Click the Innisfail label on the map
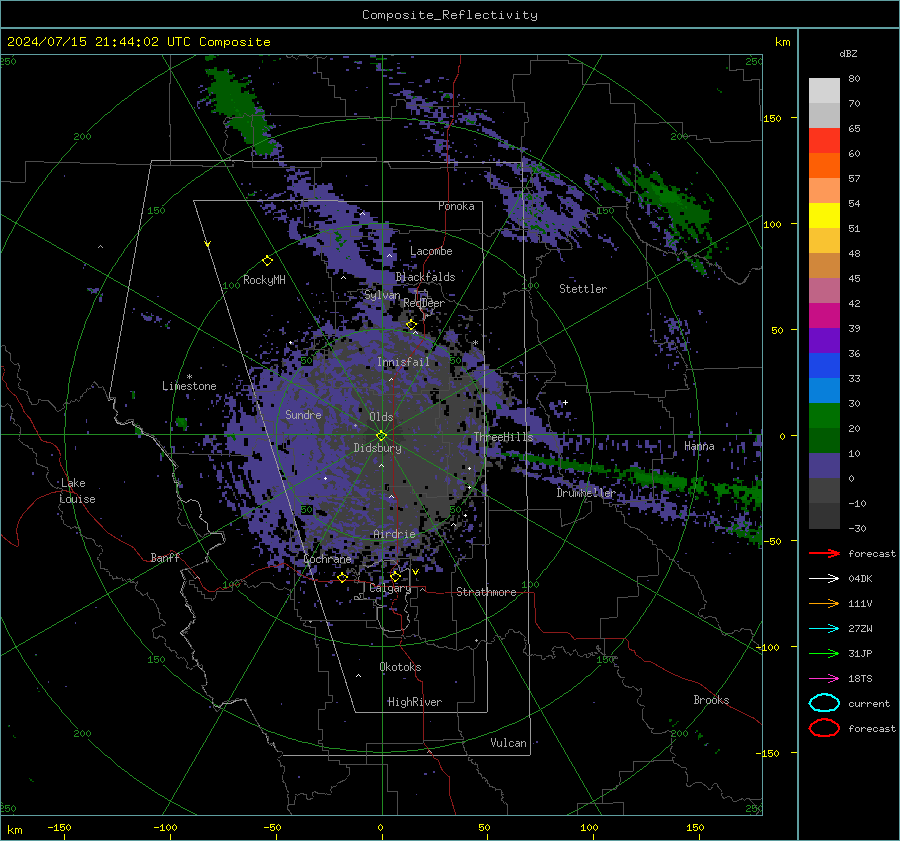The width and height of the screenshot is (900, 841). coord(403,362)
